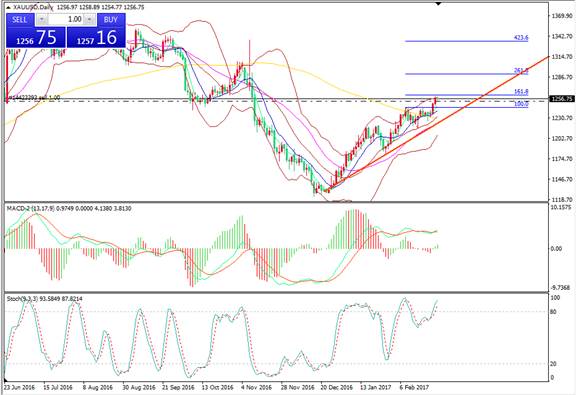Click price scale value 1342.70
This screenshot has width=576, height=395.
tap(562, 36)
